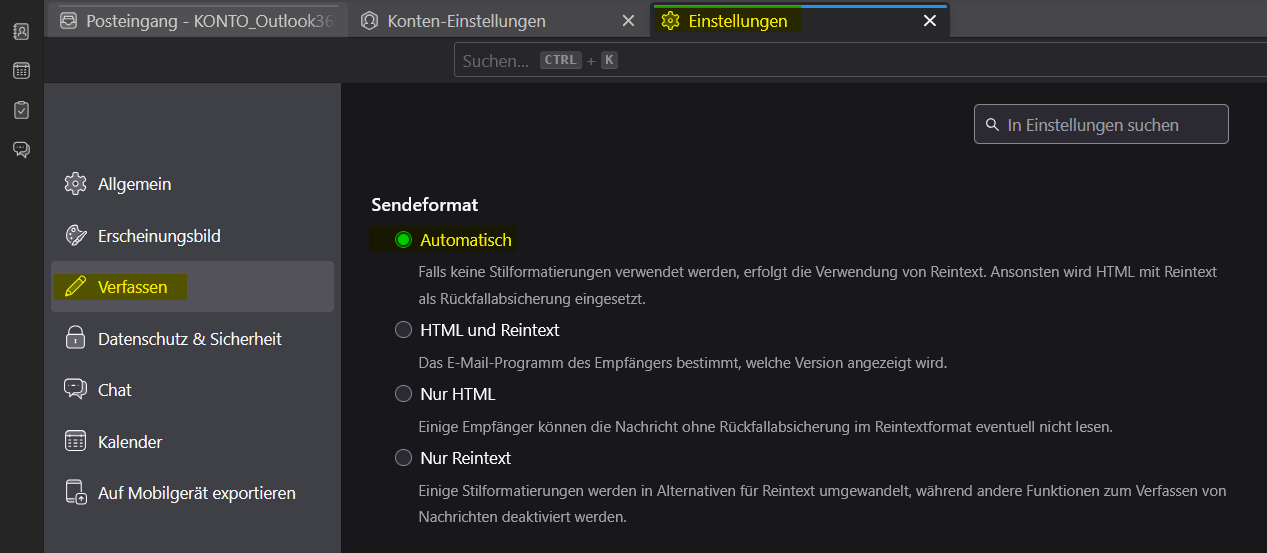Click the Auf Mobilgerät exportieren icon
The image size is (1267, 553).
pyautogui.click(x=75, y=492)
